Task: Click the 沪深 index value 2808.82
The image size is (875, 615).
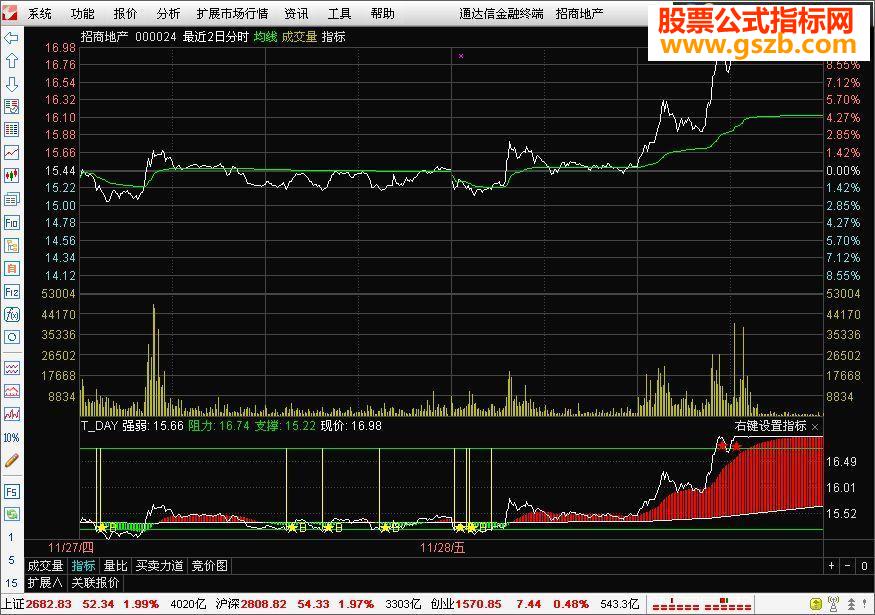Action: [263, 604]
